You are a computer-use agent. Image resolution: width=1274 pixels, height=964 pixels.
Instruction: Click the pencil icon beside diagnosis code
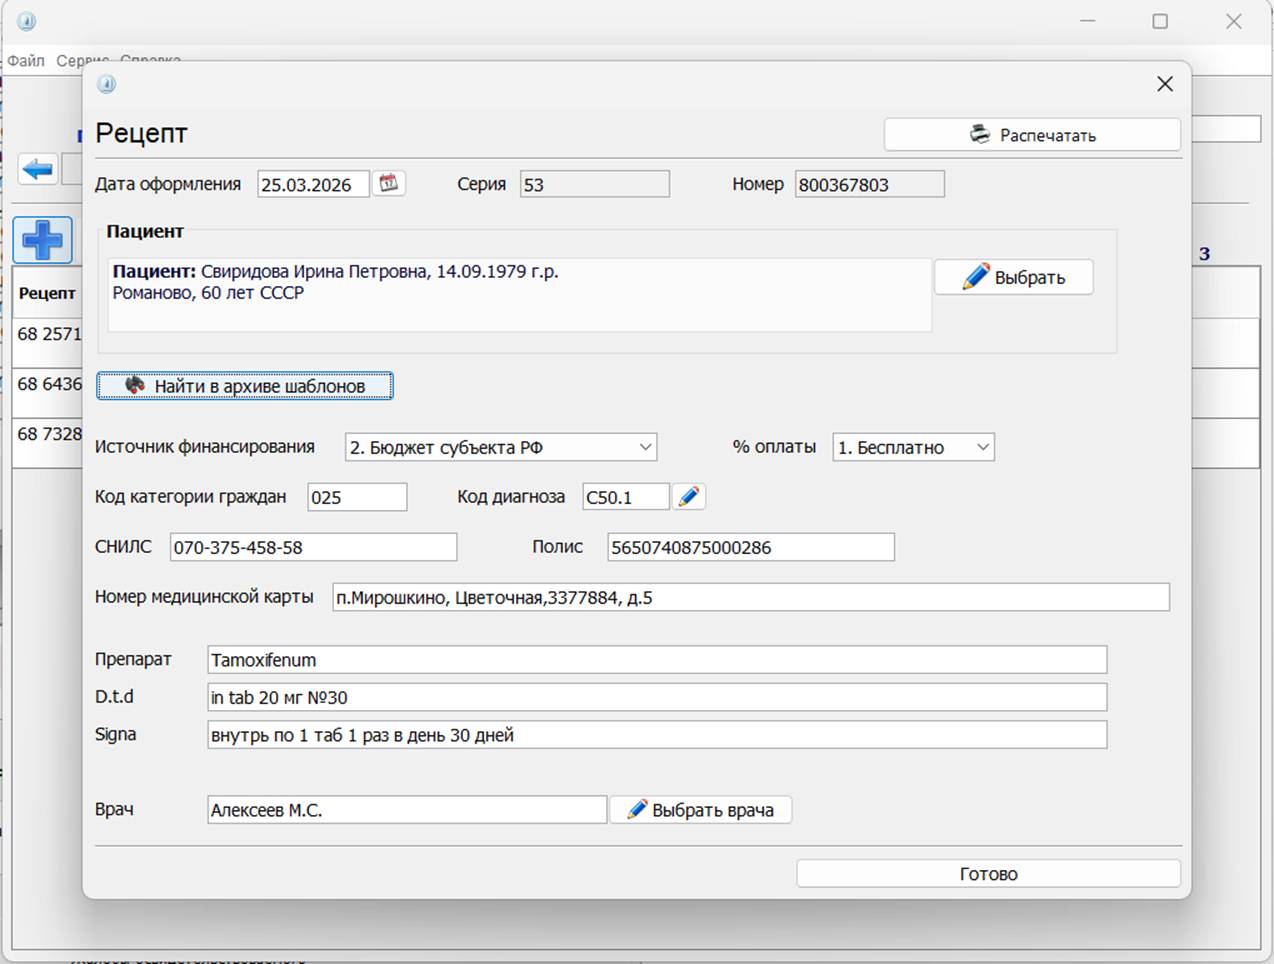point(689,497)
